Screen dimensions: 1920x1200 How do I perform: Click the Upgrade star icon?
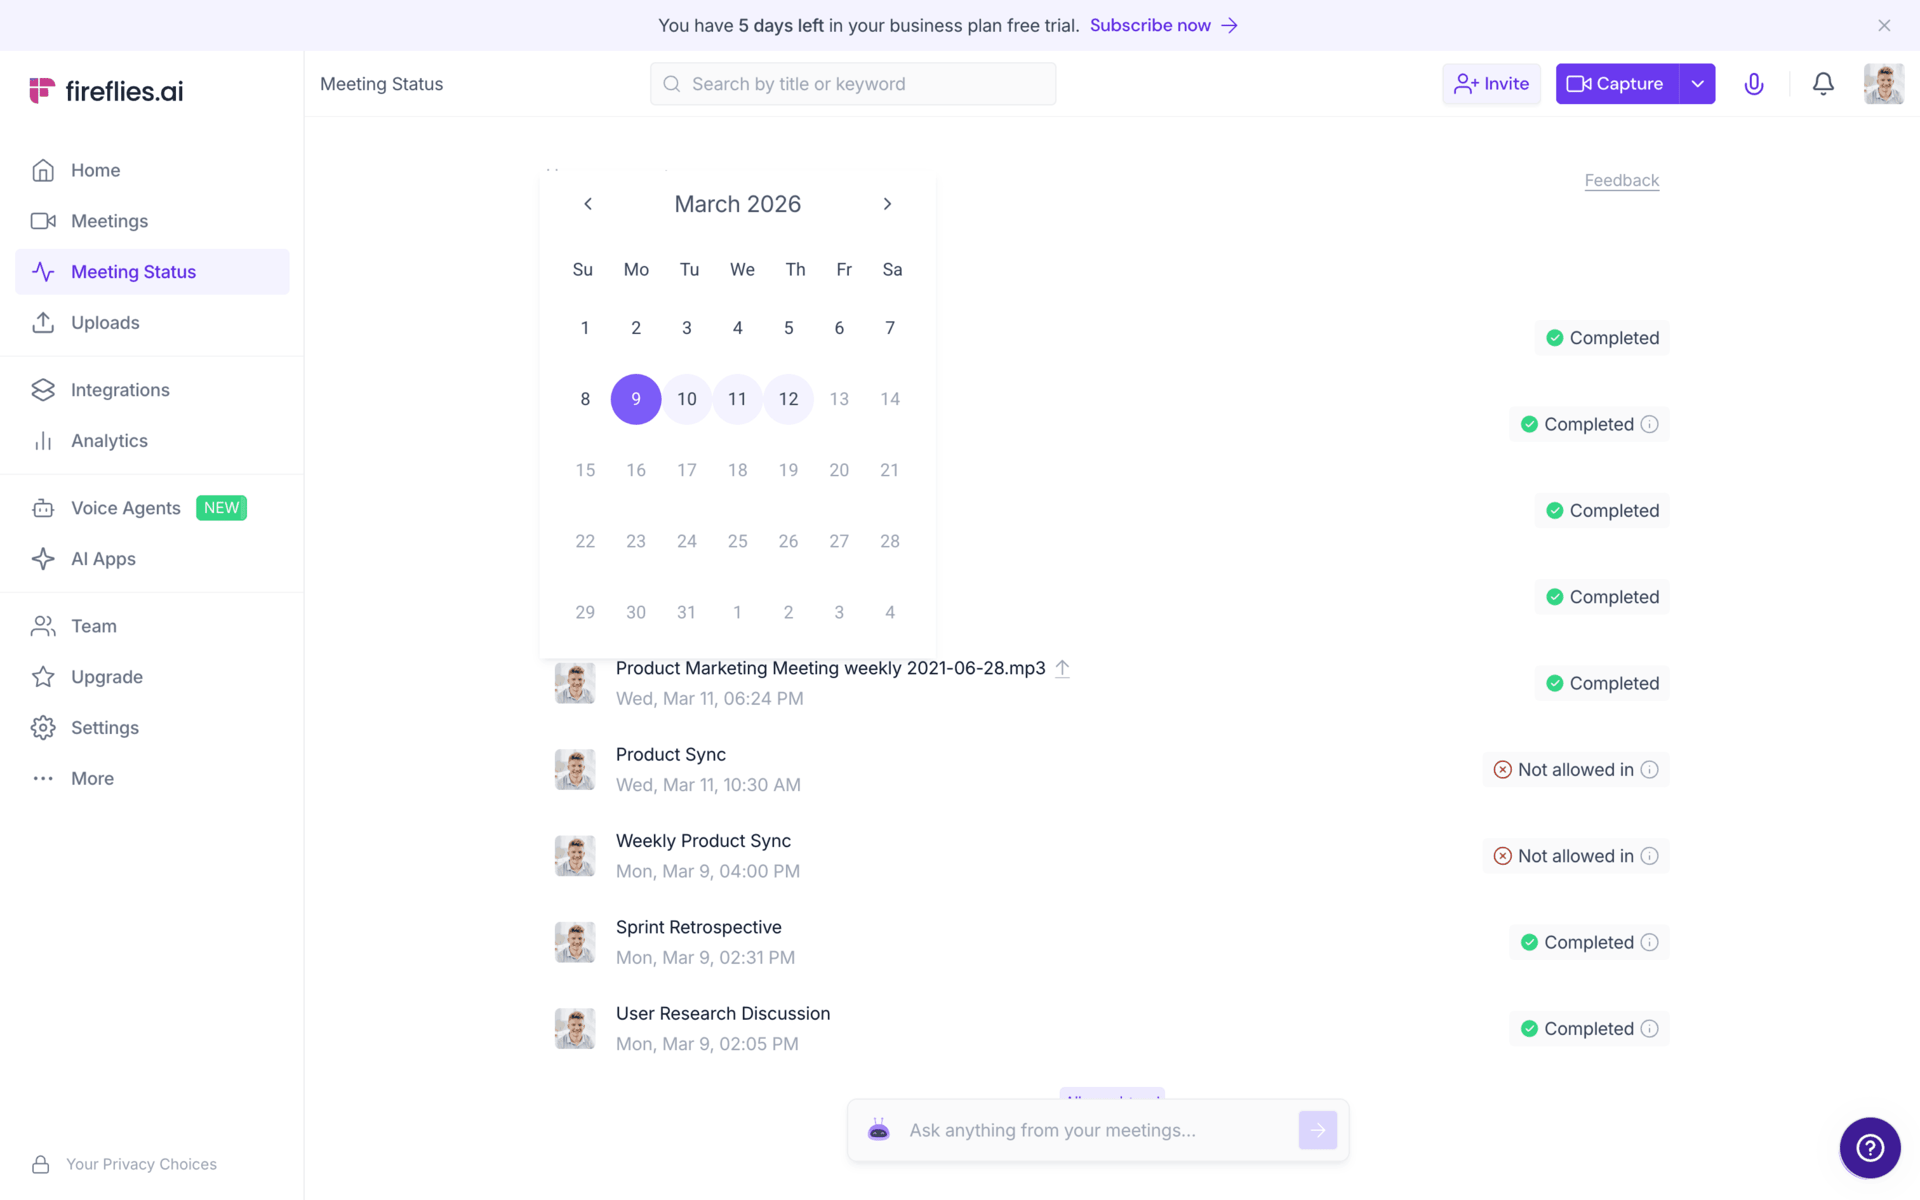click(x=43, y=677)
